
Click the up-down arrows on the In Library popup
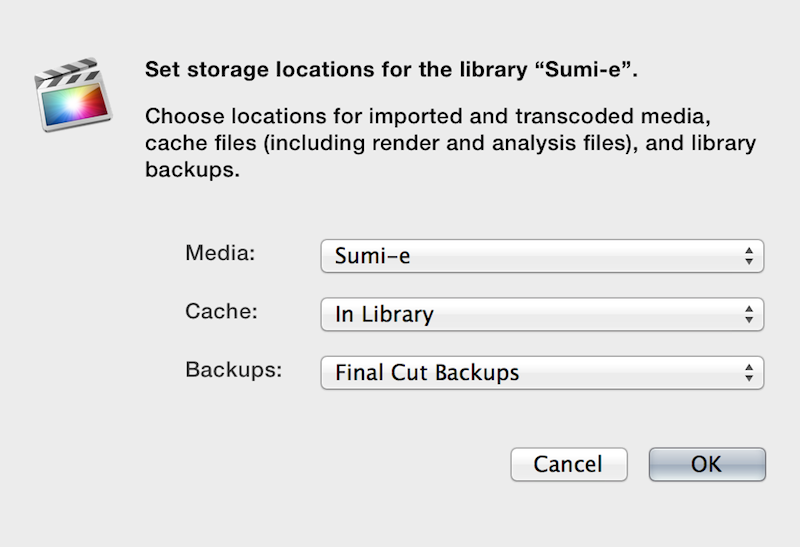coord(748,314)
